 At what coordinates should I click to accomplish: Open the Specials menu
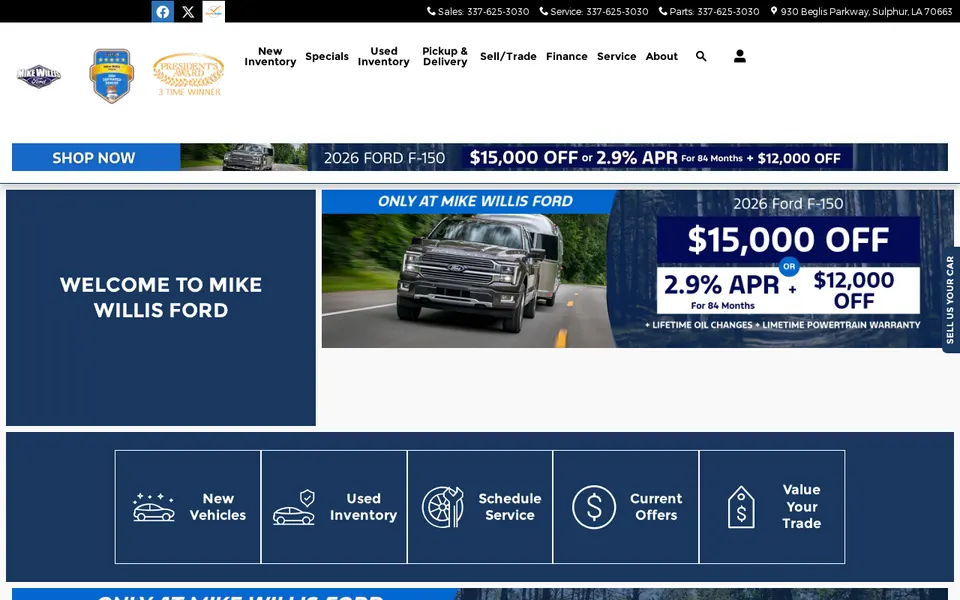(x=327, y=56)
